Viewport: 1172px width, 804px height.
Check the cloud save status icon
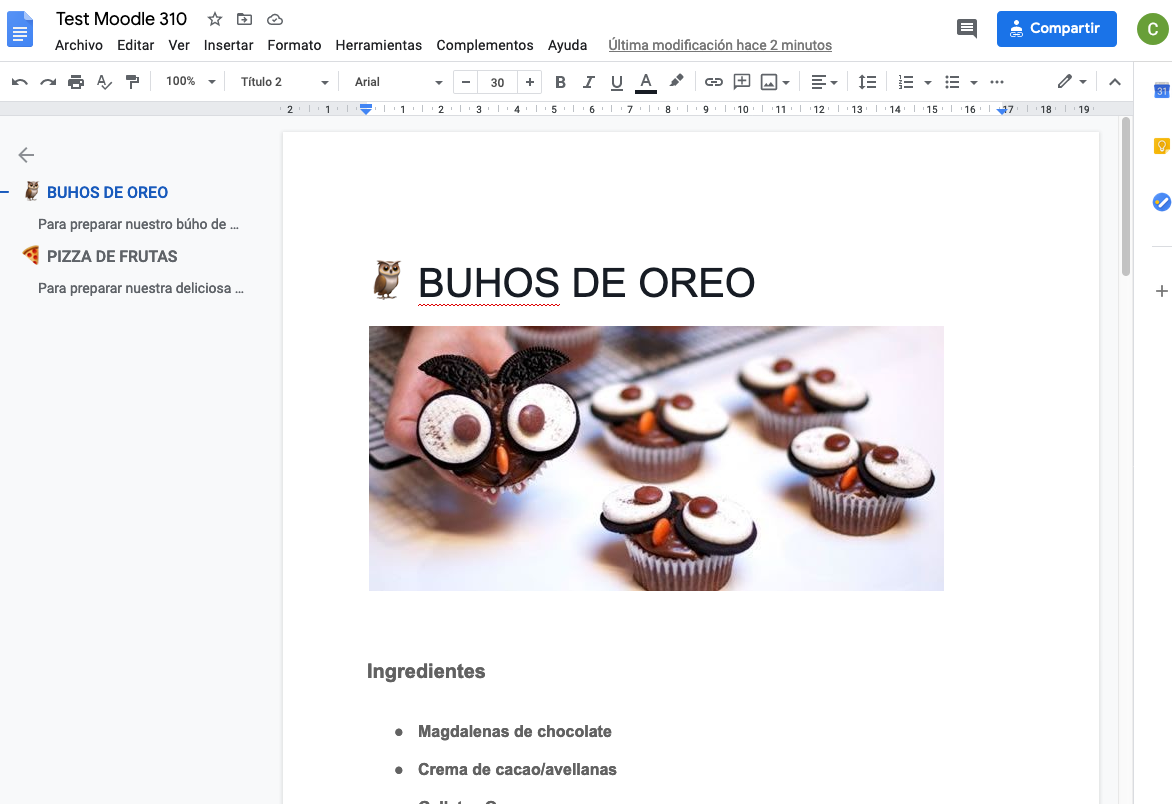click(275, 19)
